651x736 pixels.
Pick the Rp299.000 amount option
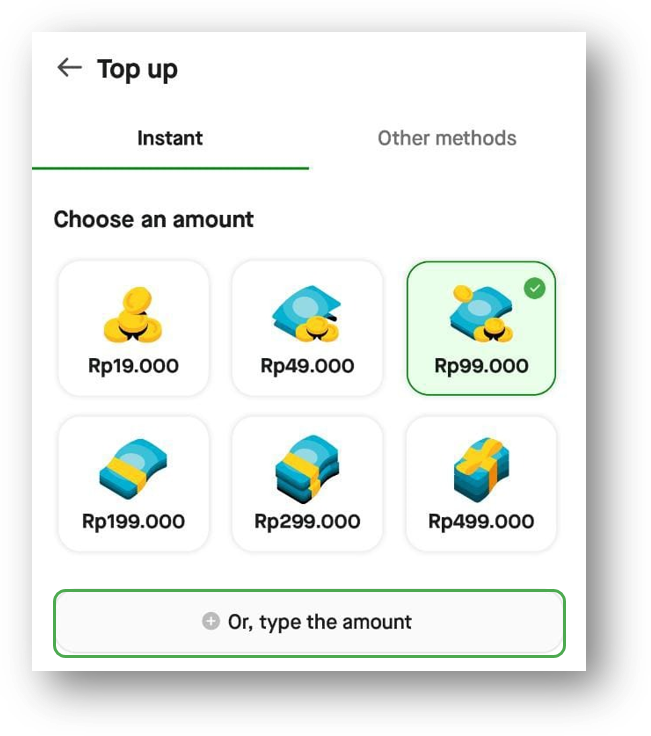coord(307,484)
